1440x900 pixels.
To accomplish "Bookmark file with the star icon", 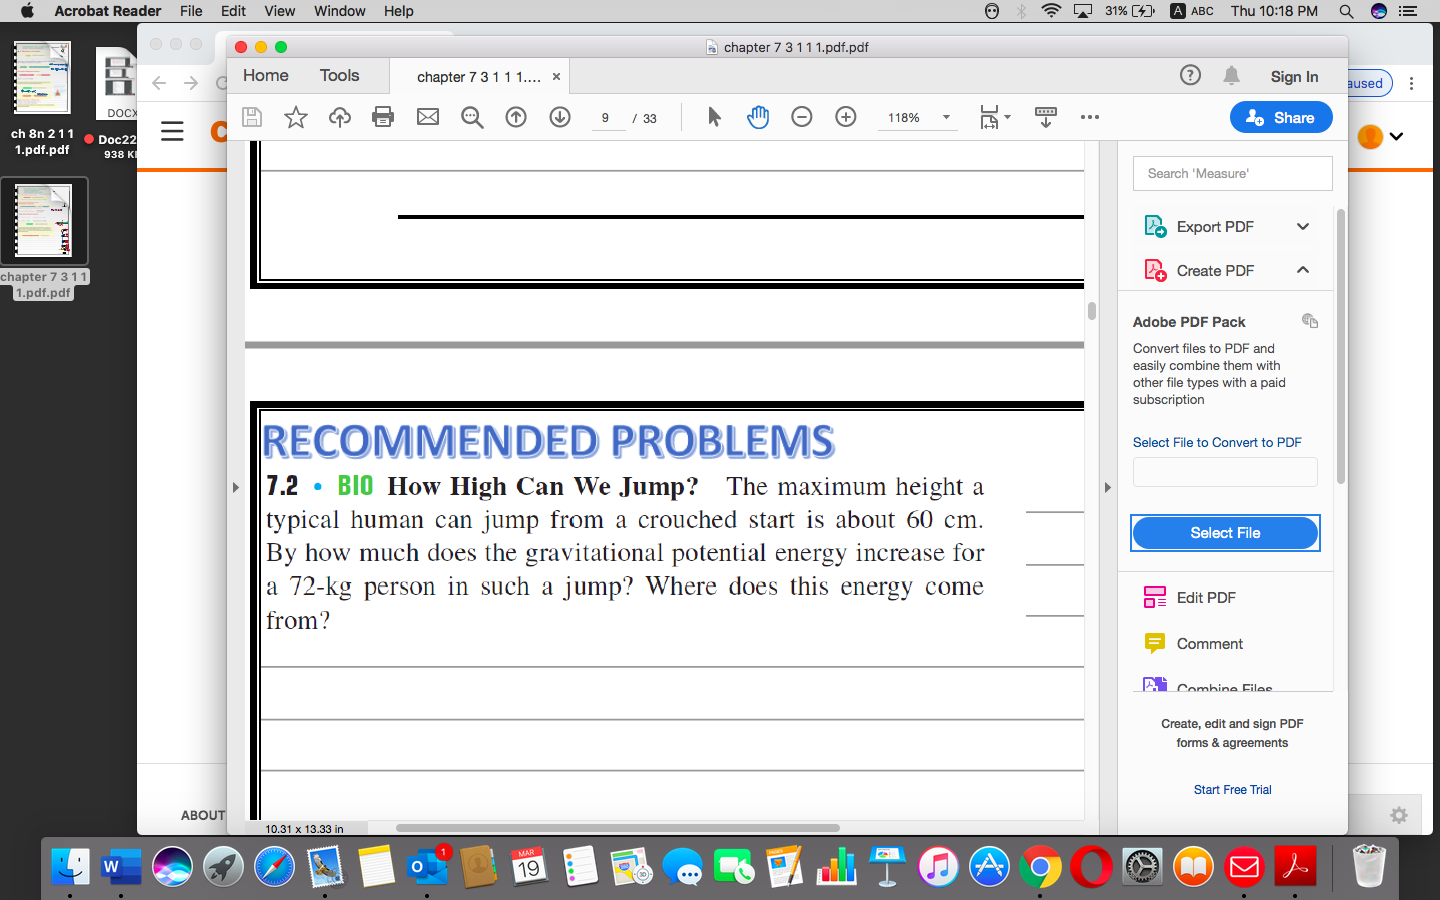I will [296, 117].
